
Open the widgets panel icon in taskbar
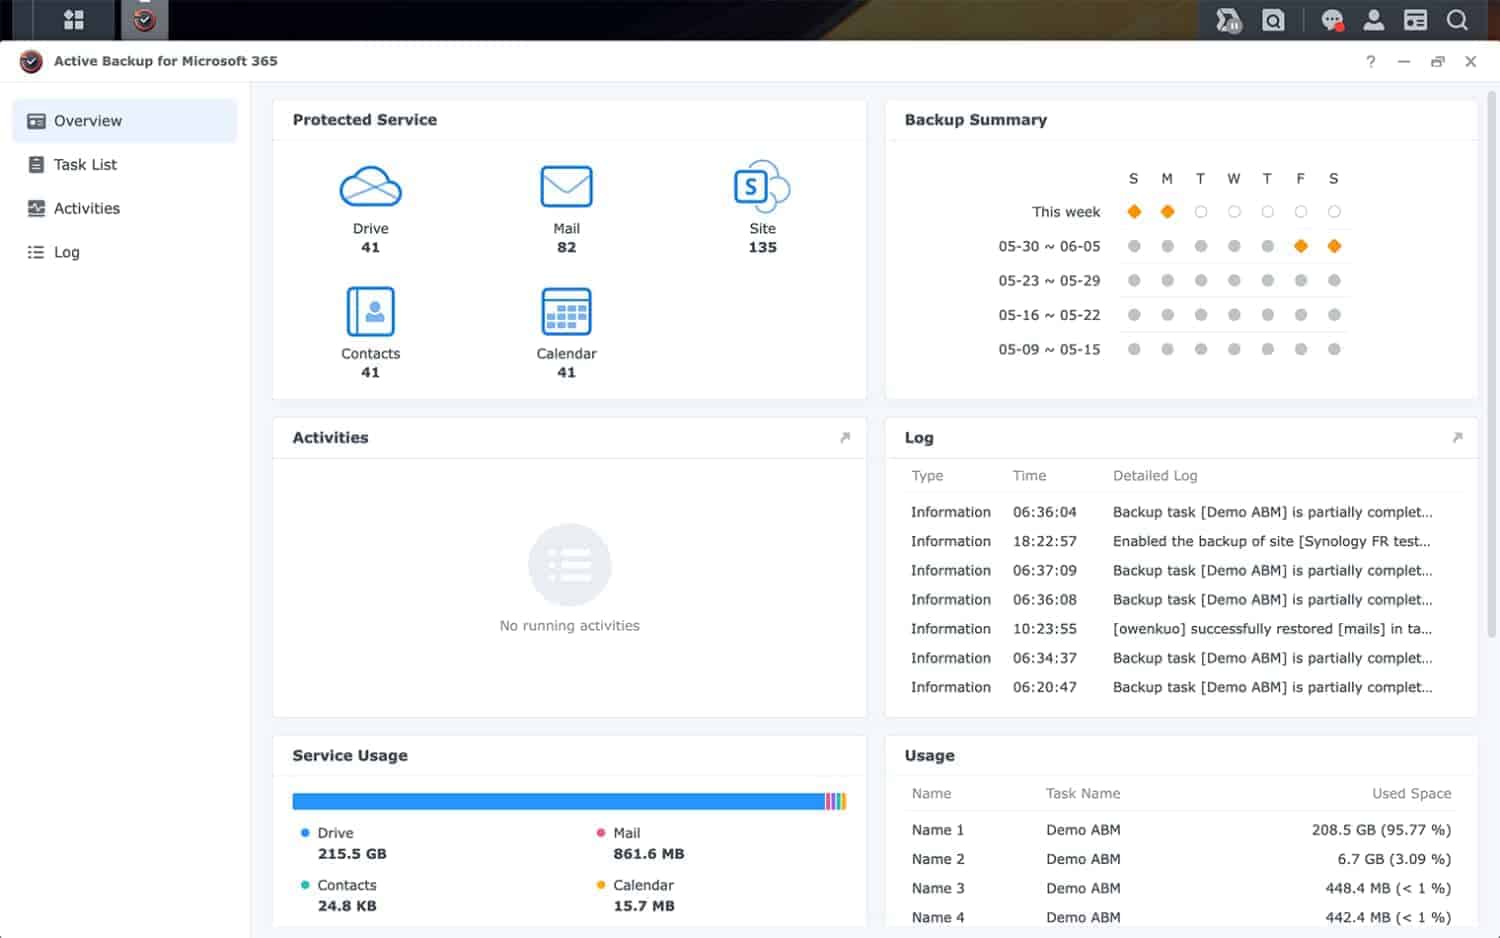coord(1415,19)
